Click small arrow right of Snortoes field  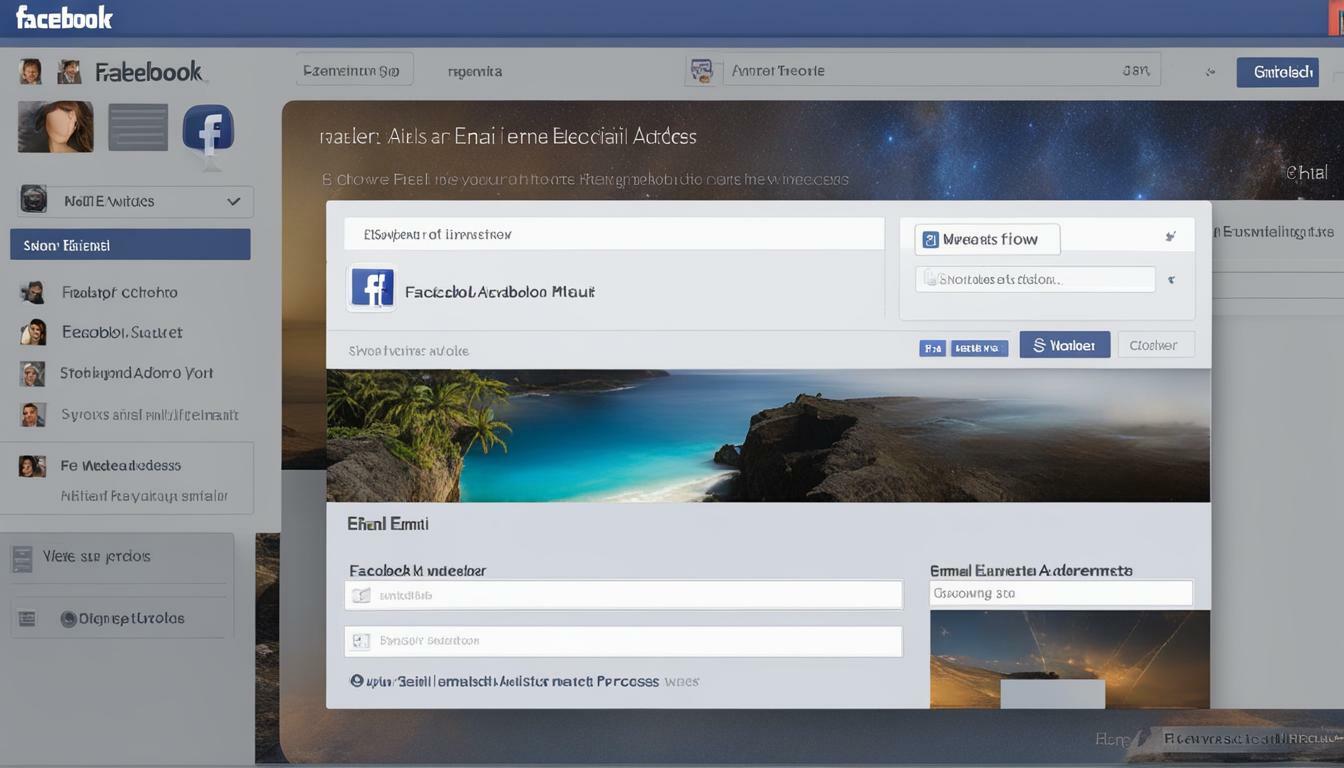[1171, 281]
